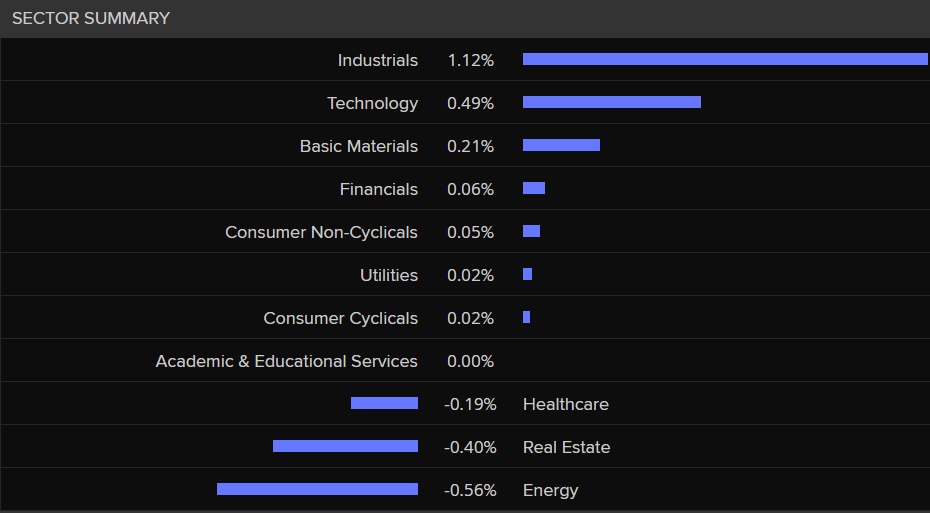The image size is (930, 513).
Task: Click the Energy -0.56% value
Action: pos(470,490)
